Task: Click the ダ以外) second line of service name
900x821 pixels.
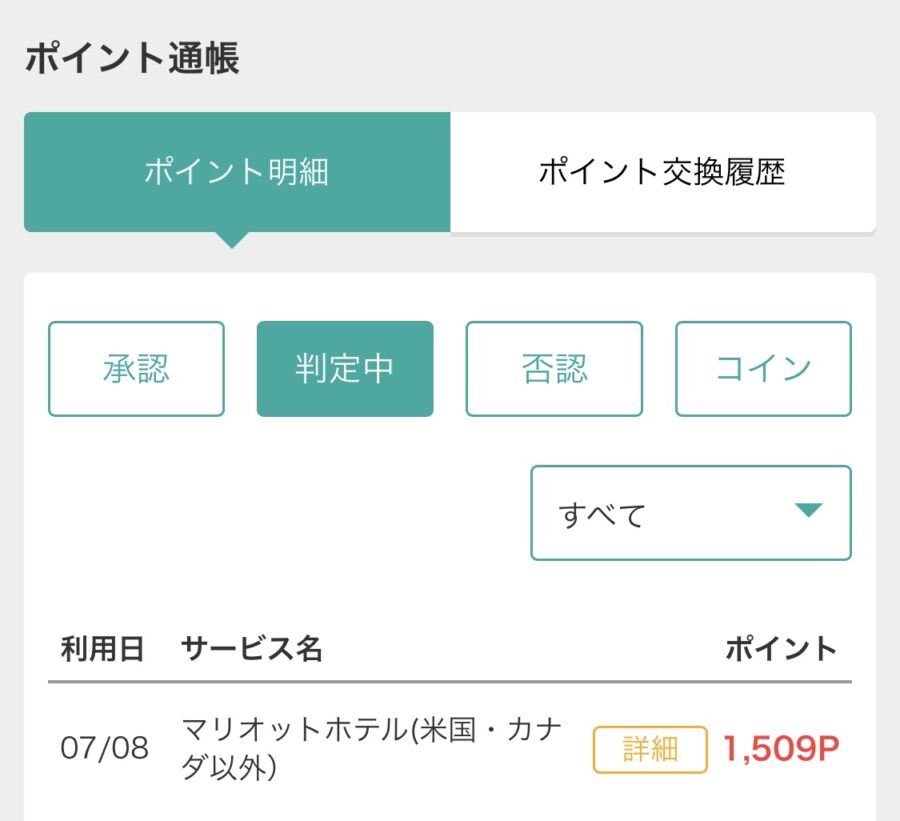Action: (229, 767)
